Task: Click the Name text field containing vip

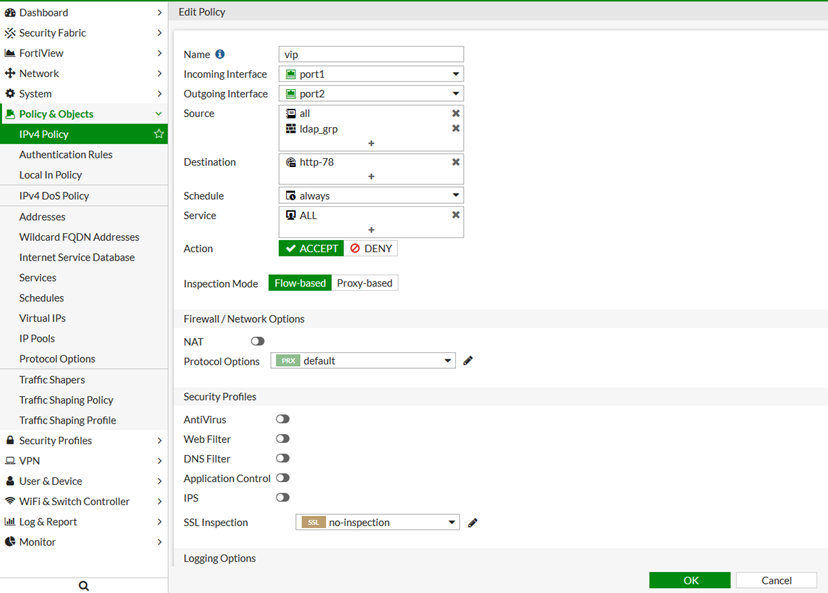Action: (371, 54)
